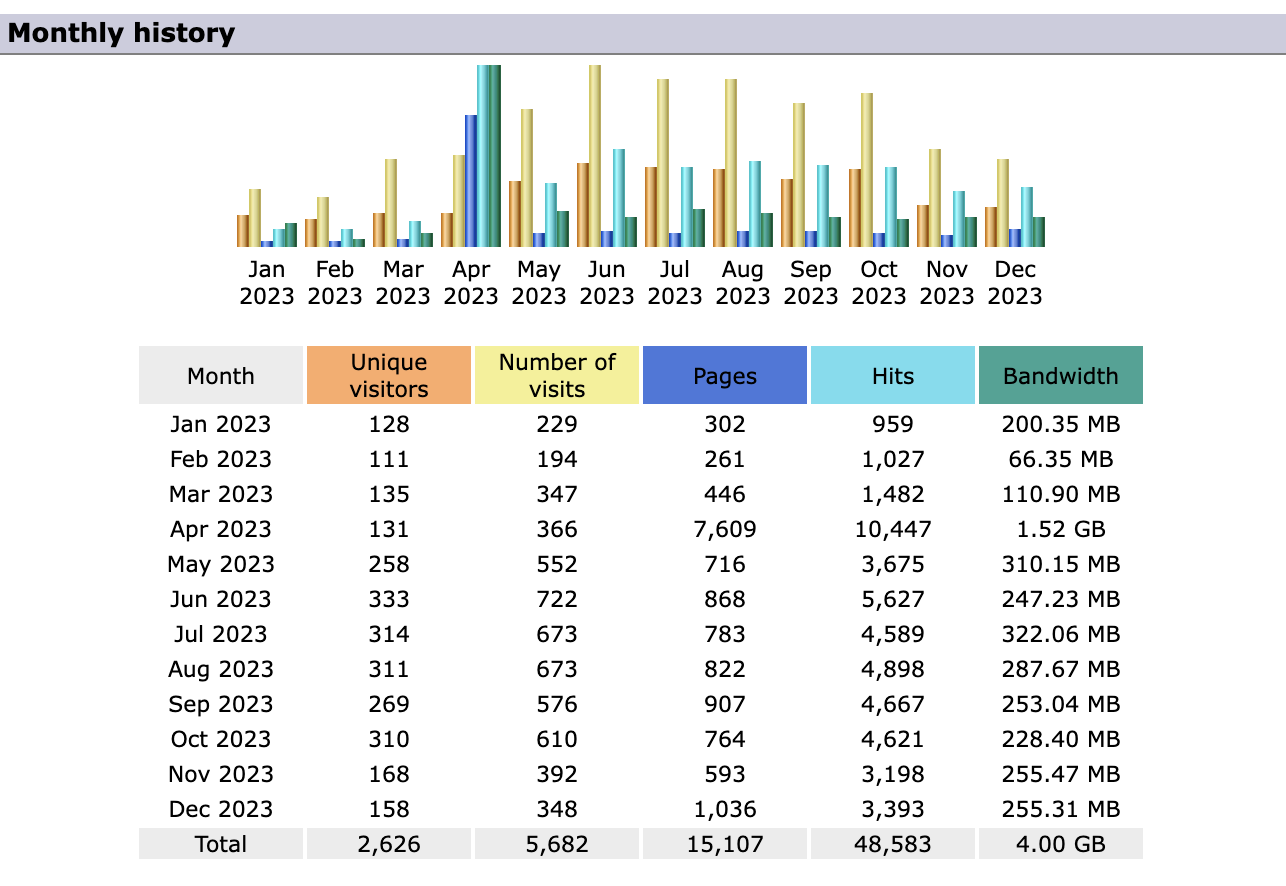Click the orange Unique visitors column header
Image resolution: width=1286 pixels, height=886 pixels.
[389, 376]
